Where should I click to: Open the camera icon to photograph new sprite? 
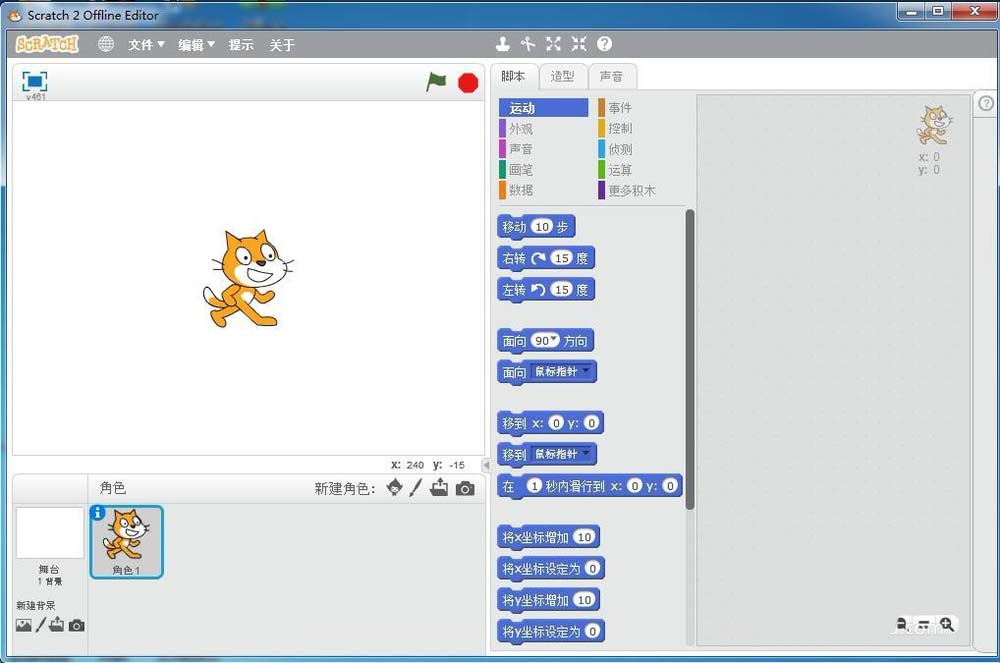click(x=463, y=488)
